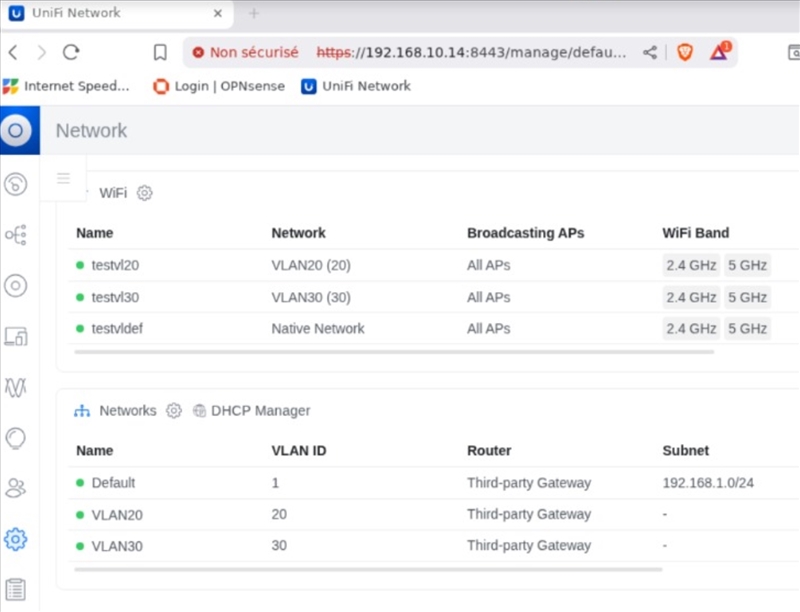Open the Statistics waveform icon in sidebar
Image resolution: width=800 pixels, height=612 pixels.
click(15, 387)
